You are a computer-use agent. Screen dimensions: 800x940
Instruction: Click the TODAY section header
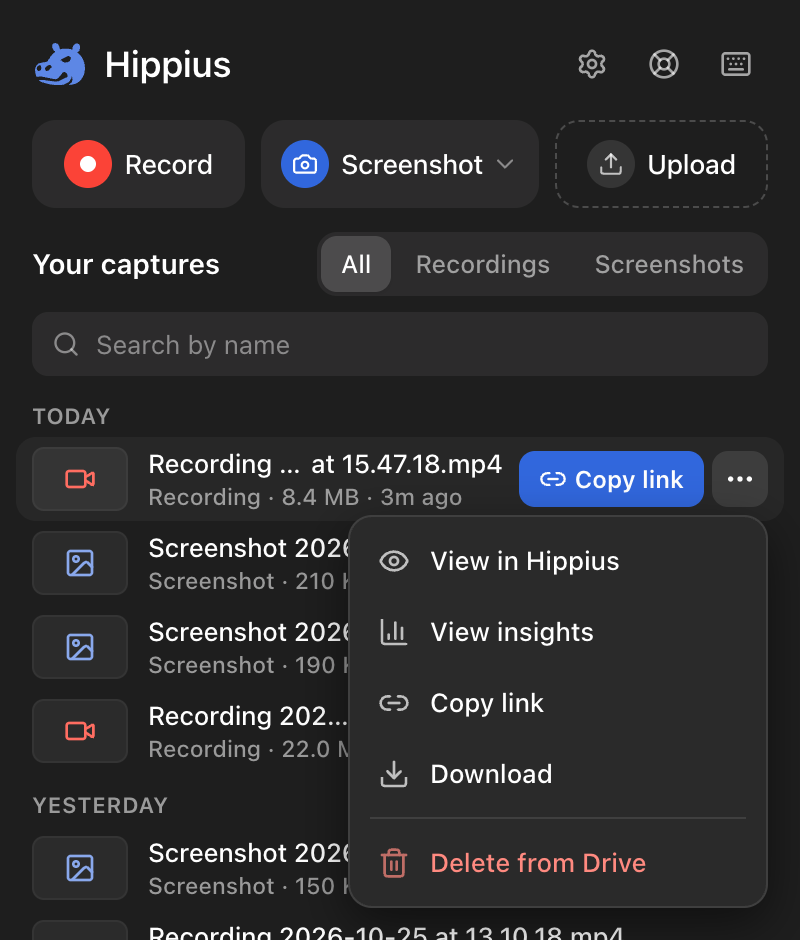point(71,416)
